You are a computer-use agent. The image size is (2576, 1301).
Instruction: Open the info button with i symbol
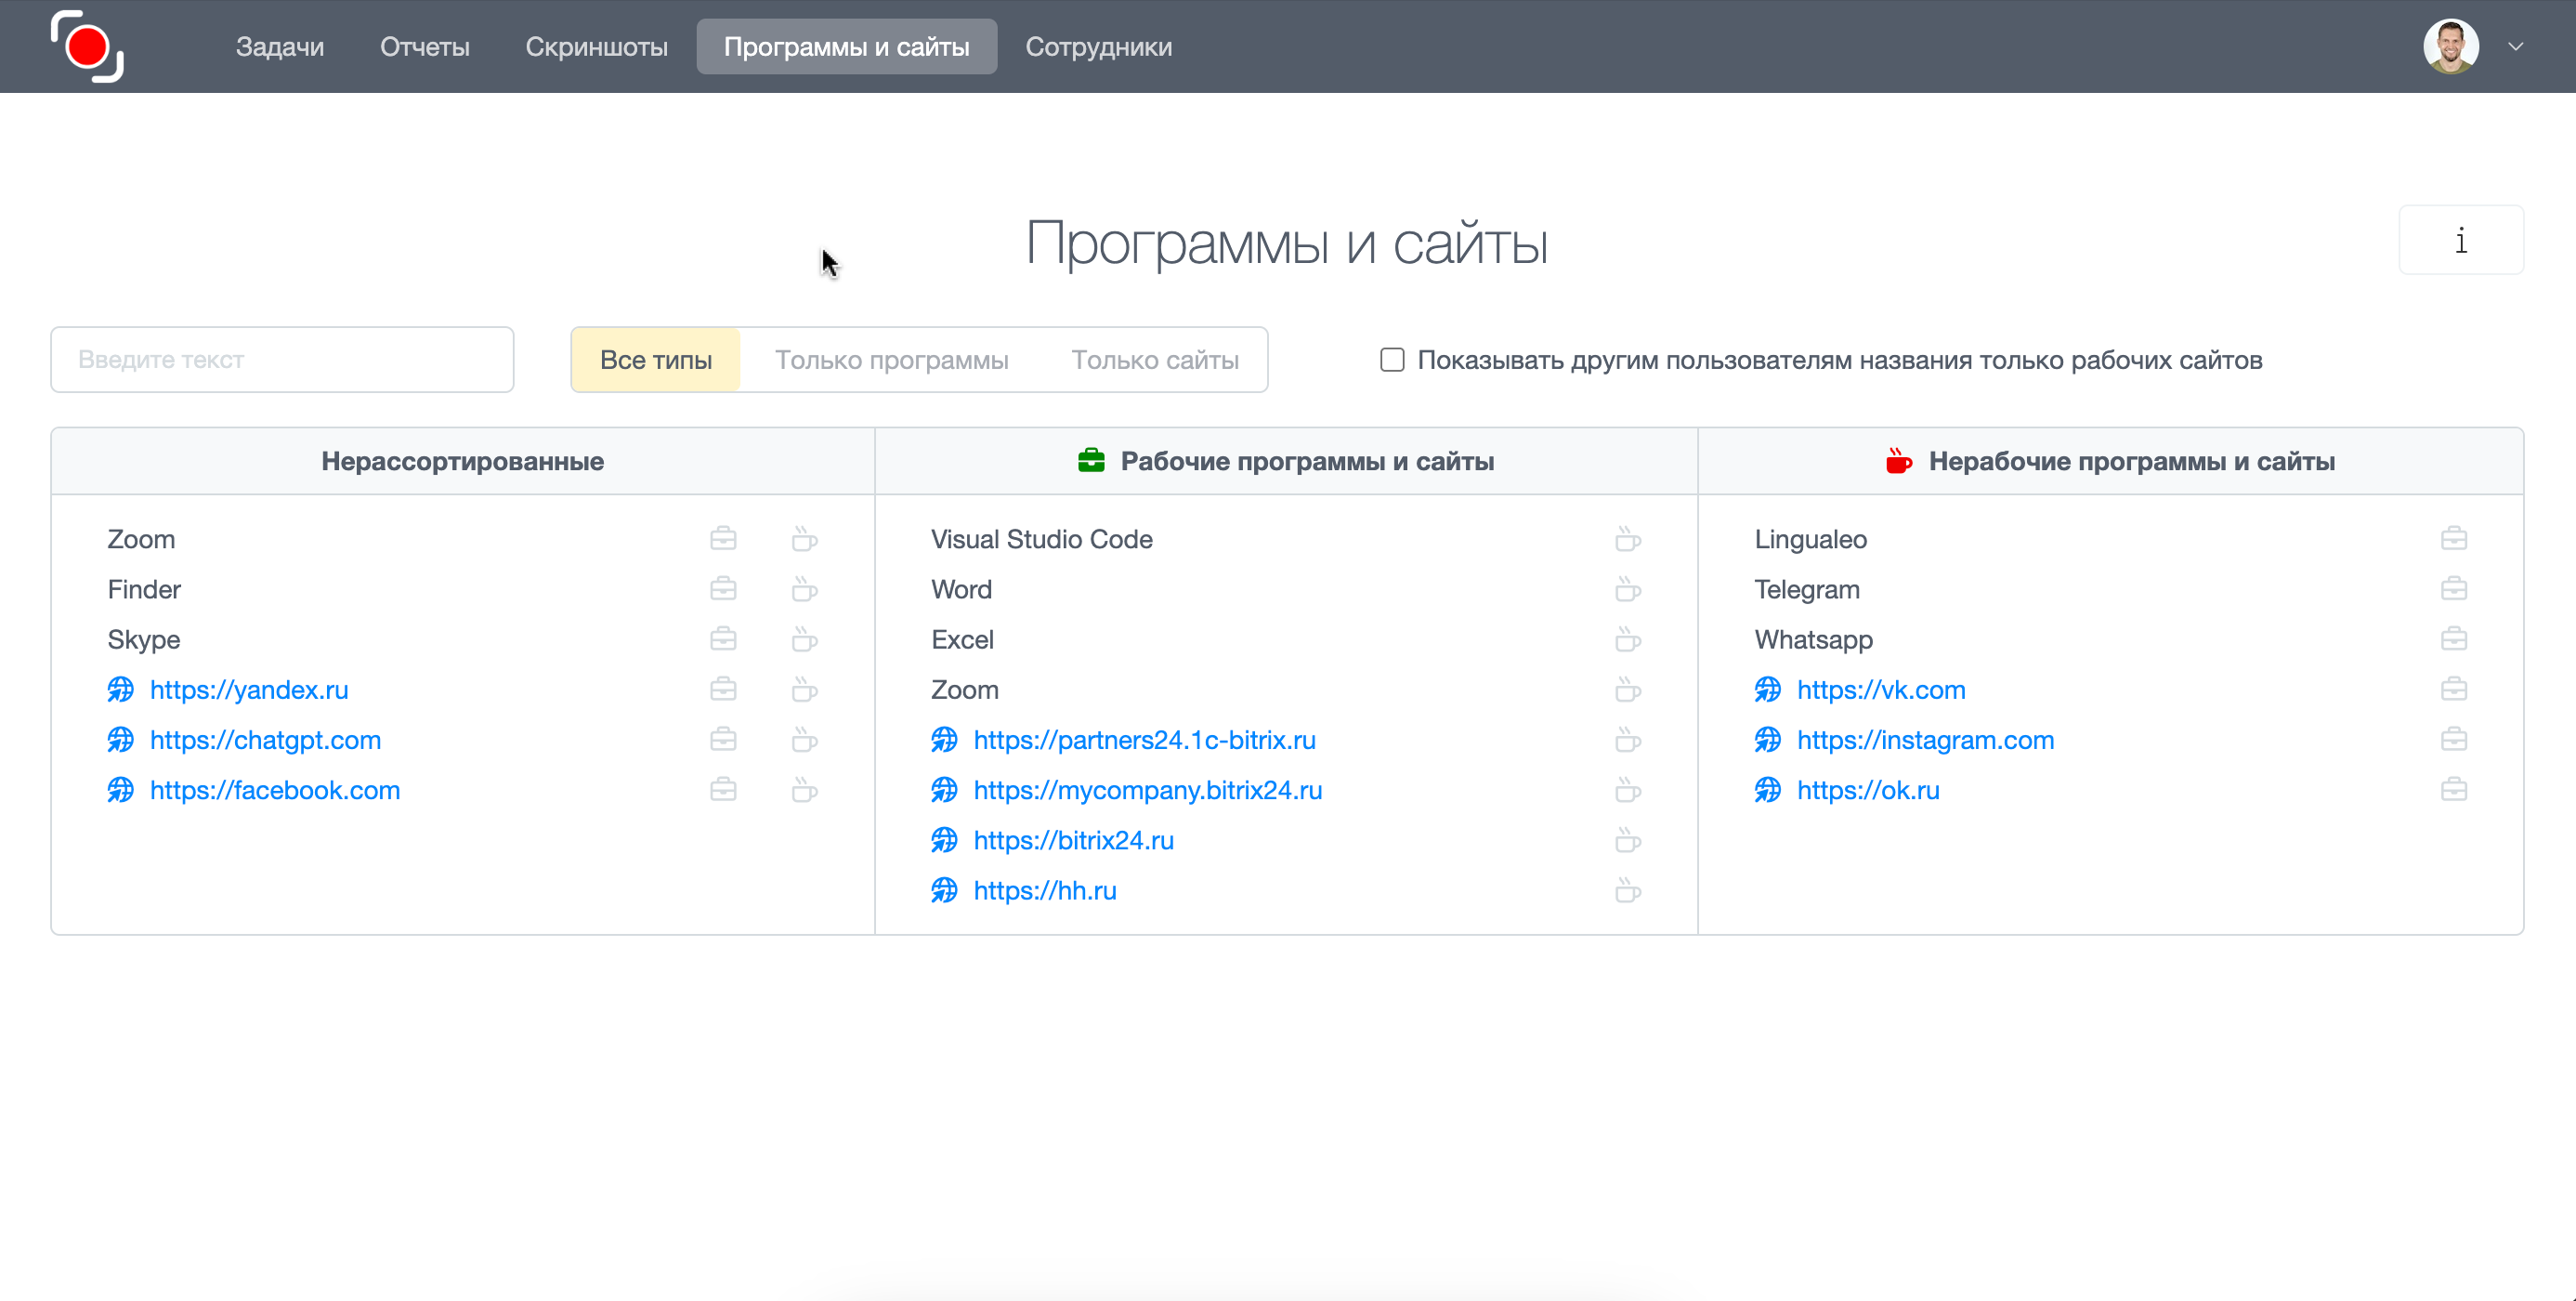coord(2460,240)
